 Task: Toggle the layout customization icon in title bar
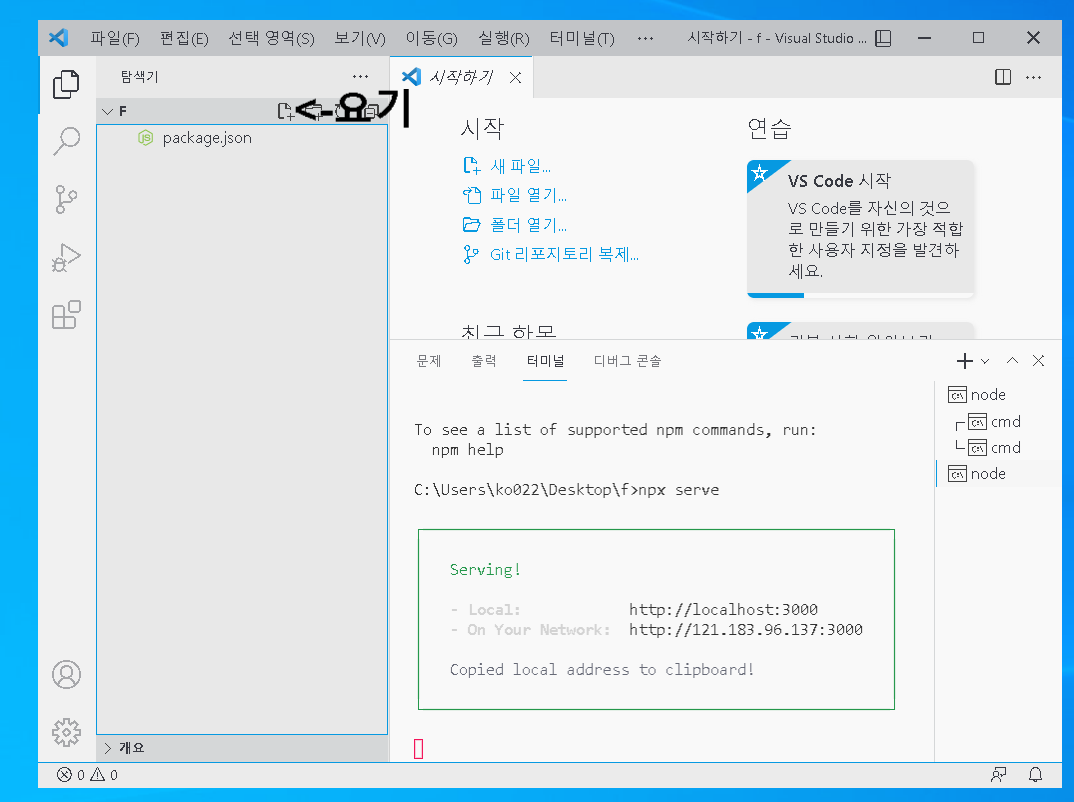coord(884,38)
